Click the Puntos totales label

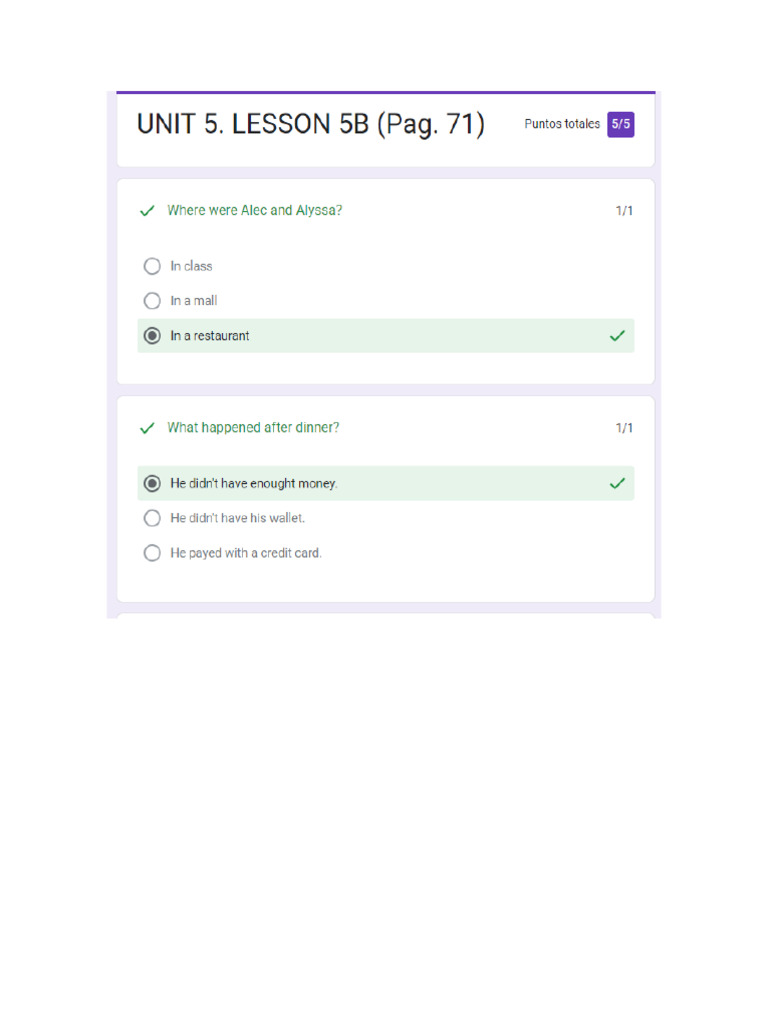(562, 124)
